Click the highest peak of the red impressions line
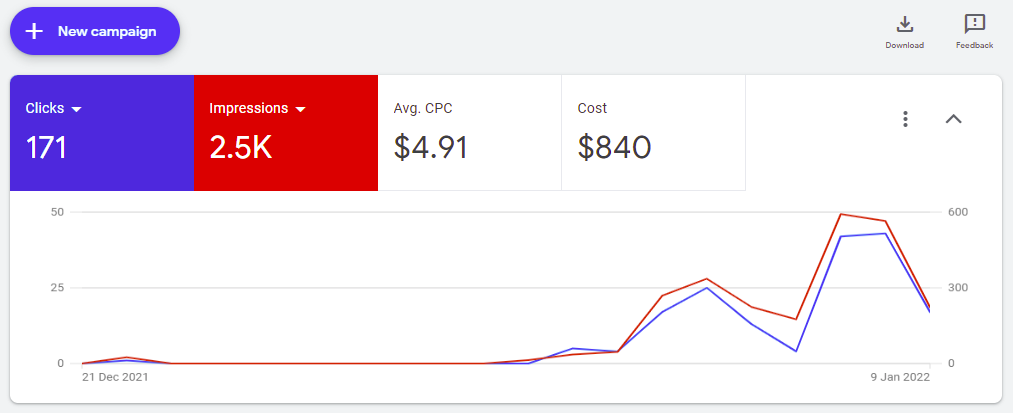The height and width of the screenshot is (413, 1013). pos(841,214)
